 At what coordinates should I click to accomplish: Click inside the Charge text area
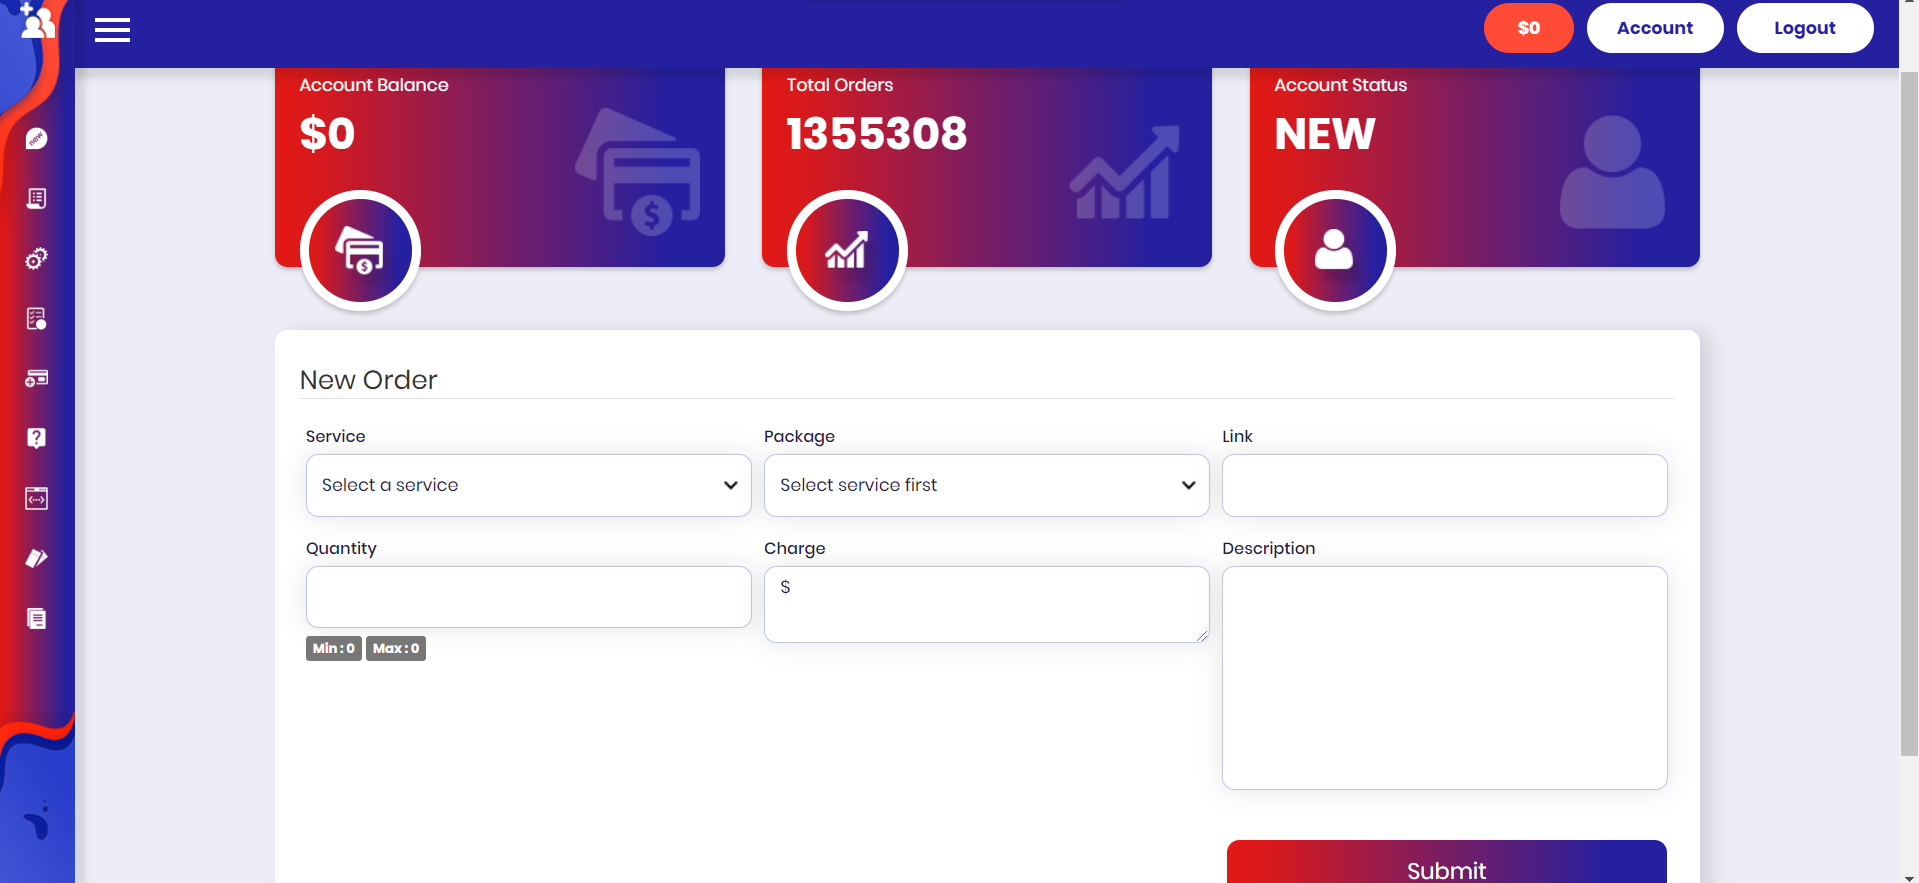click(986, 604)
